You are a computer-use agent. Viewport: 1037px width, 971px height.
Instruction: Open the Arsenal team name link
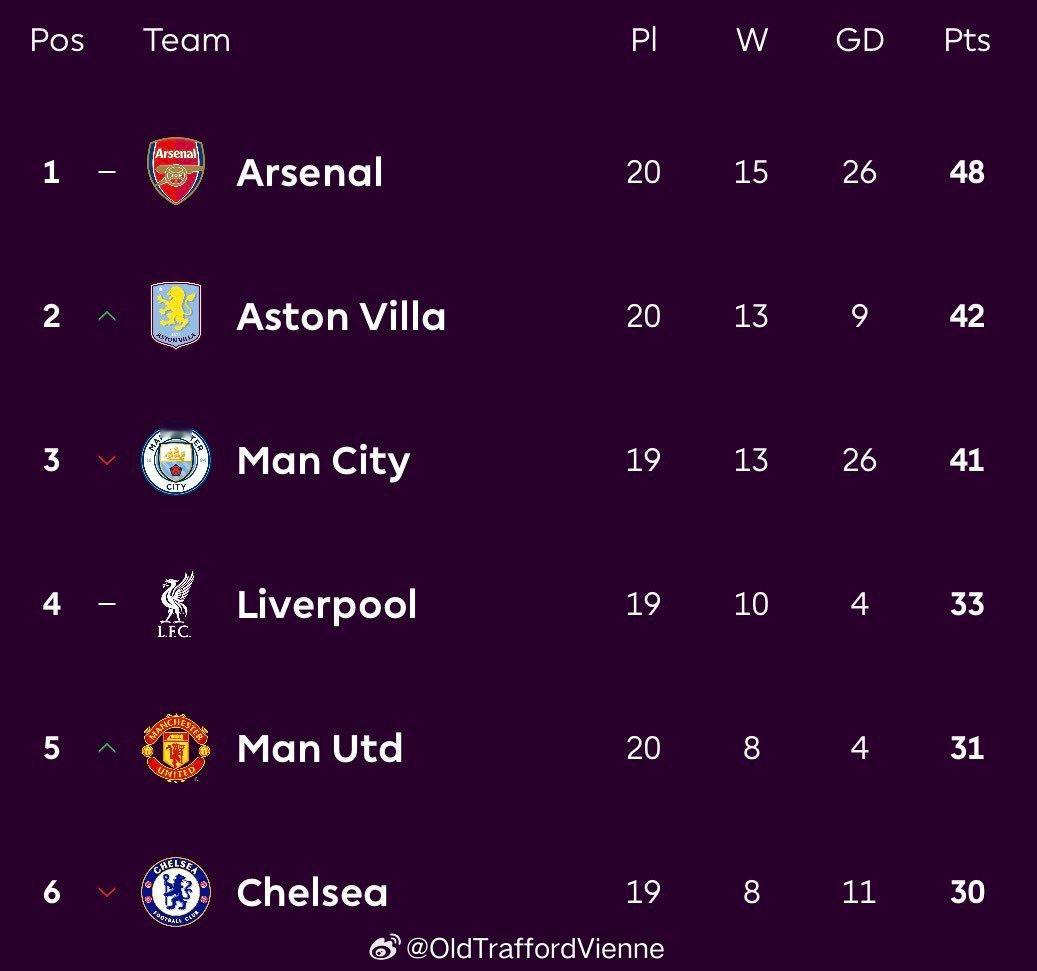(x=310, y=172)
